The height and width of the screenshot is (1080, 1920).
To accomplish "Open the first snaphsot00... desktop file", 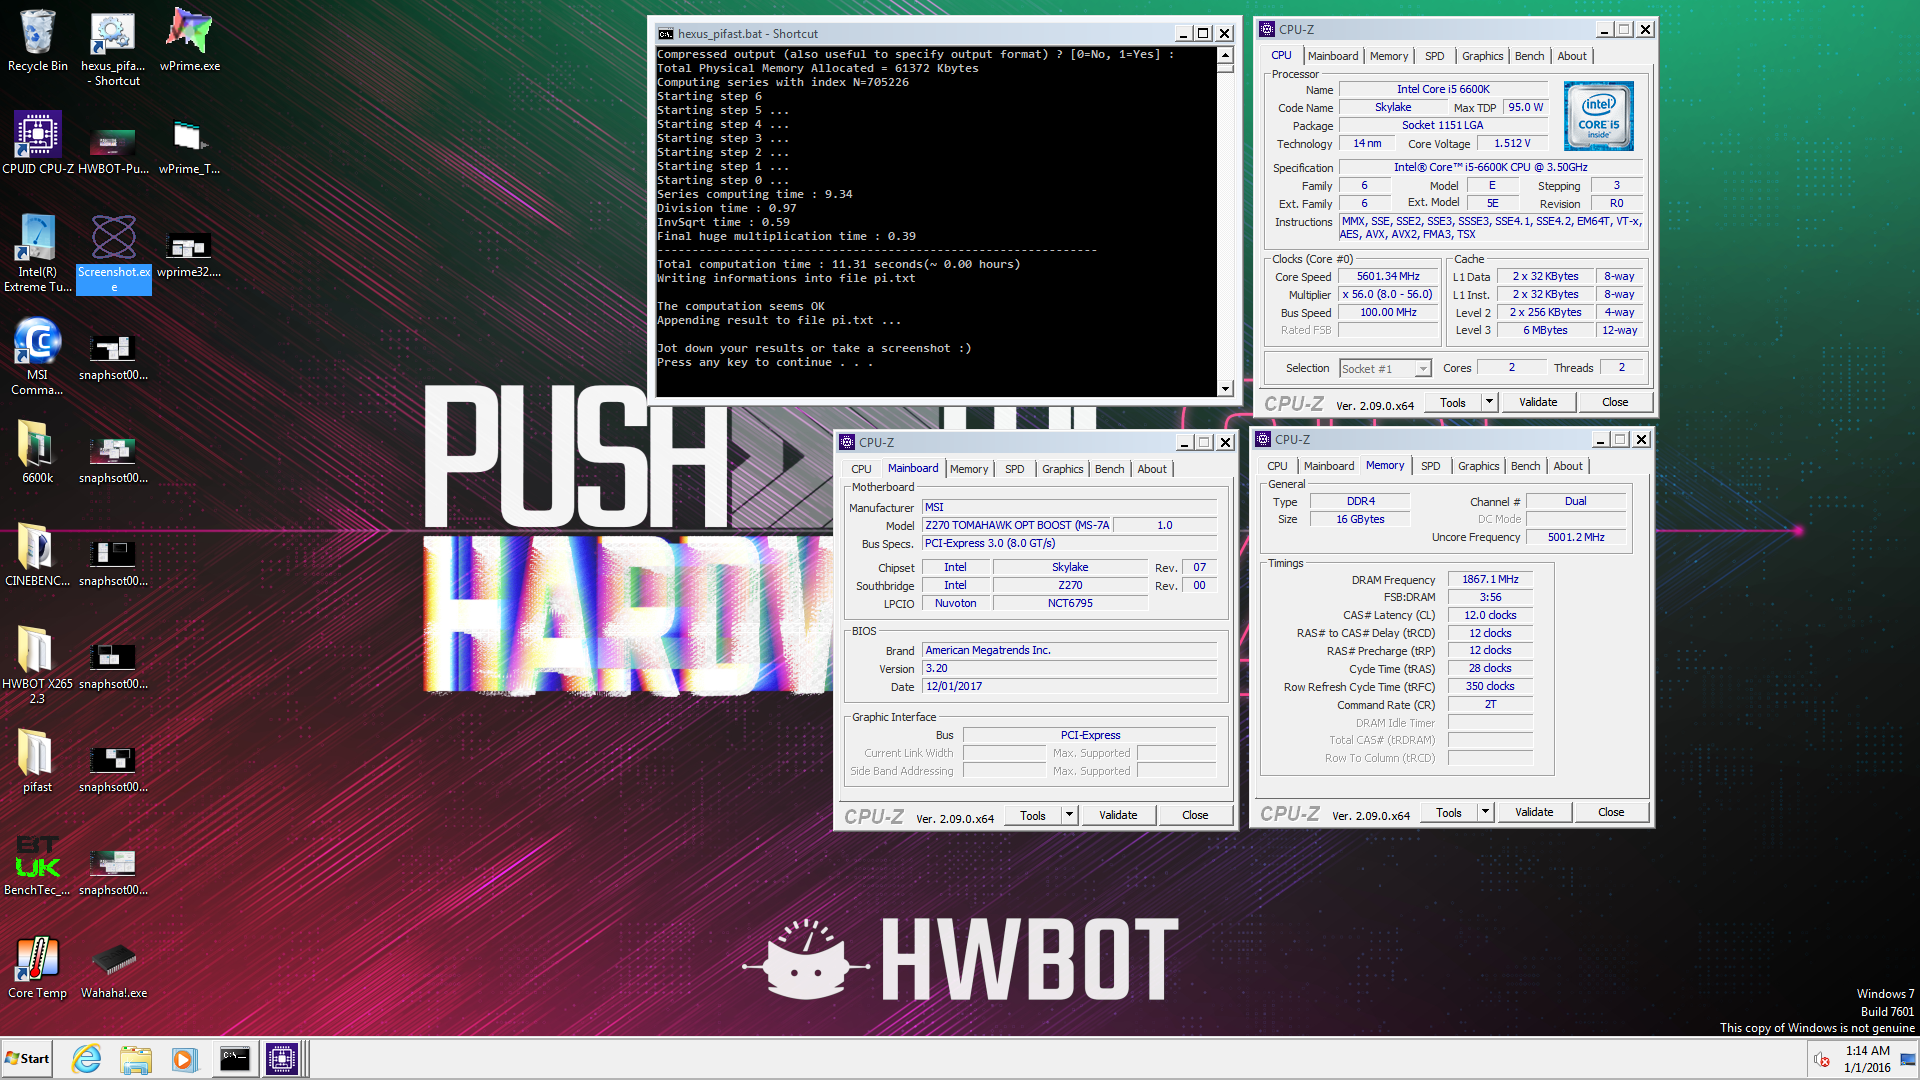I will coord(113,357).
